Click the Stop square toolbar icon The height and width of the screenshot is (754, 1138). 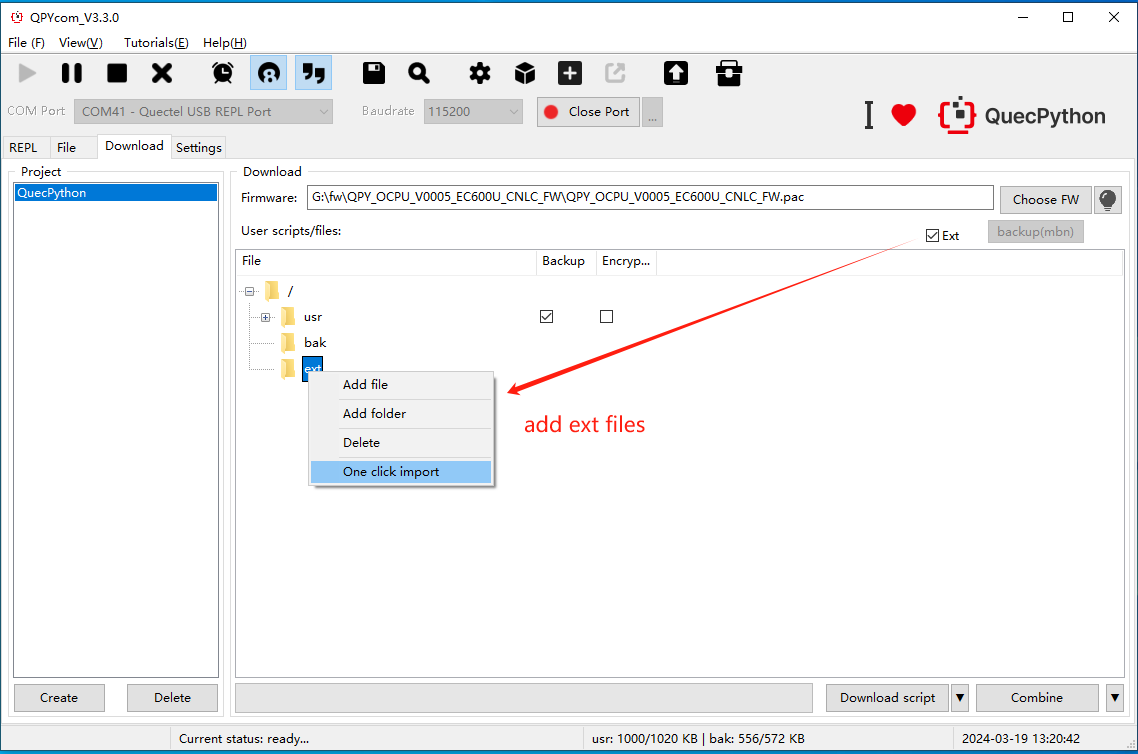pyautogui.click(x=117, y=73)
